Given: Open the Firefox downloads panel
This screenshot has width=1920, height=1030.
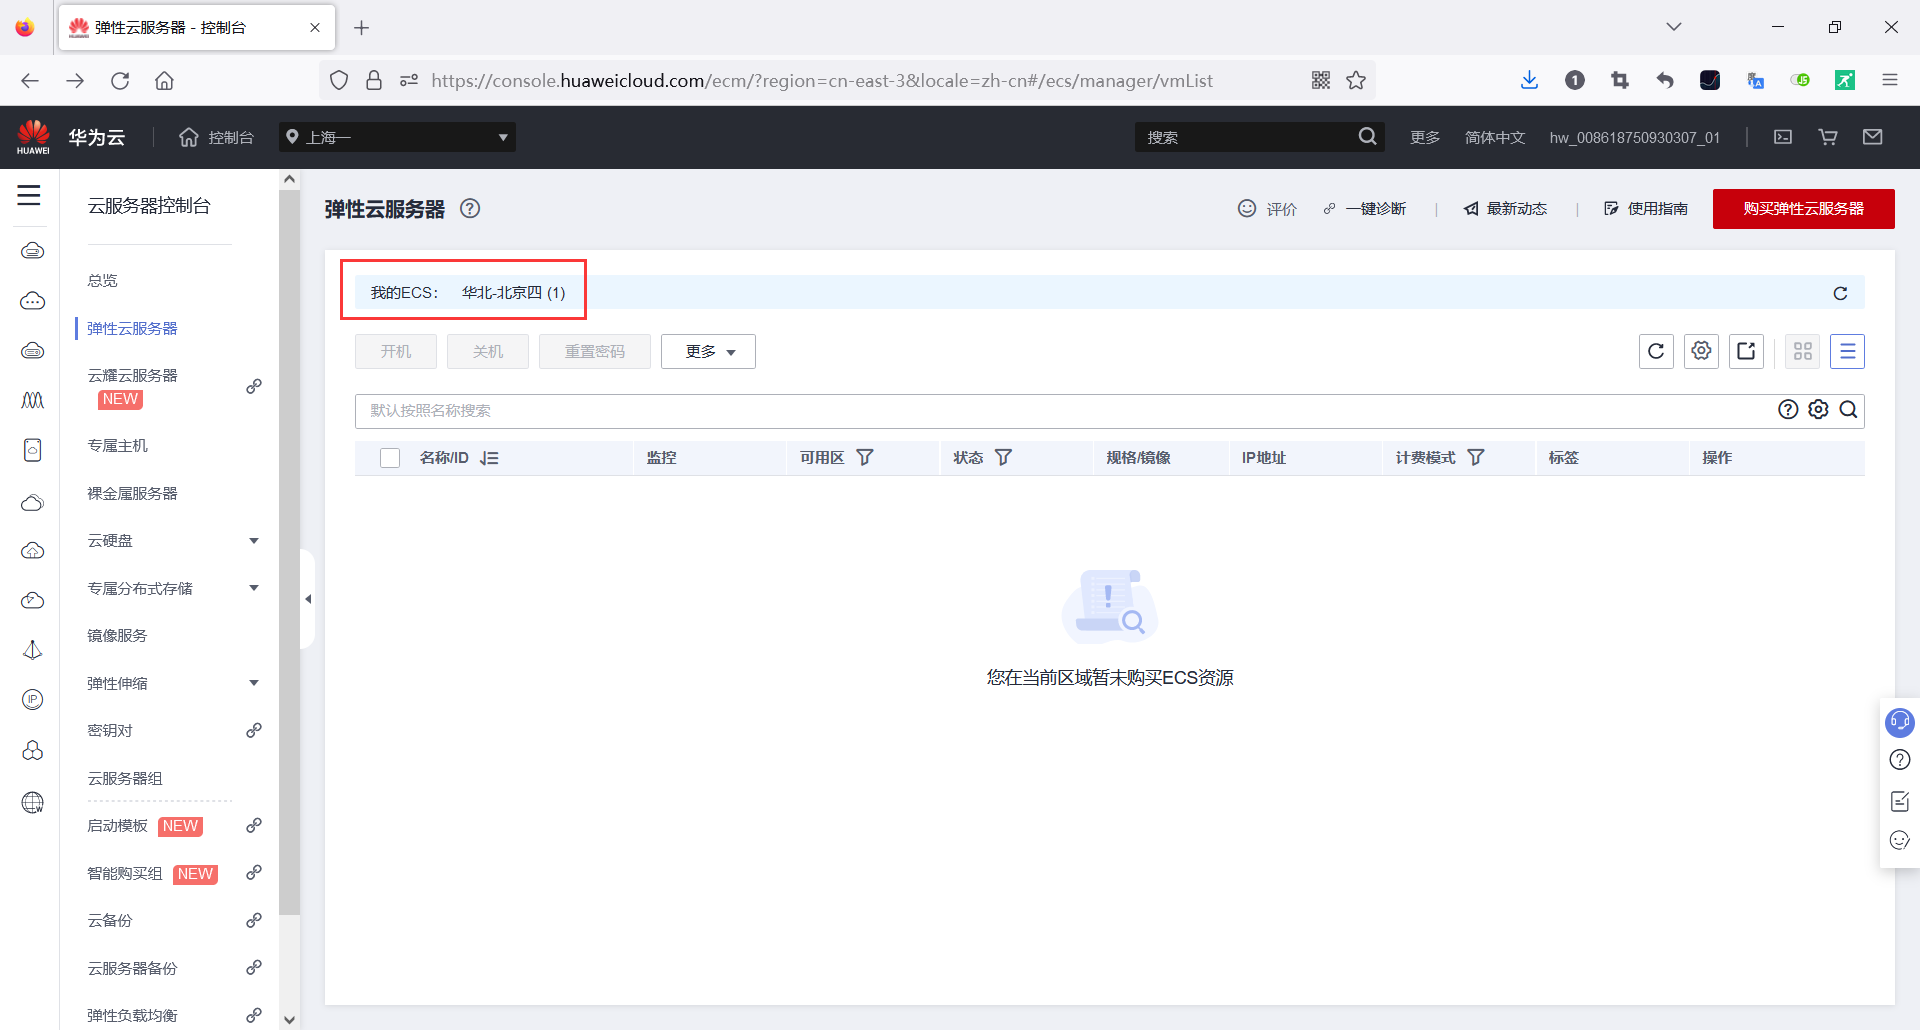Looking at the screenshot, I should click(1529, 80).
